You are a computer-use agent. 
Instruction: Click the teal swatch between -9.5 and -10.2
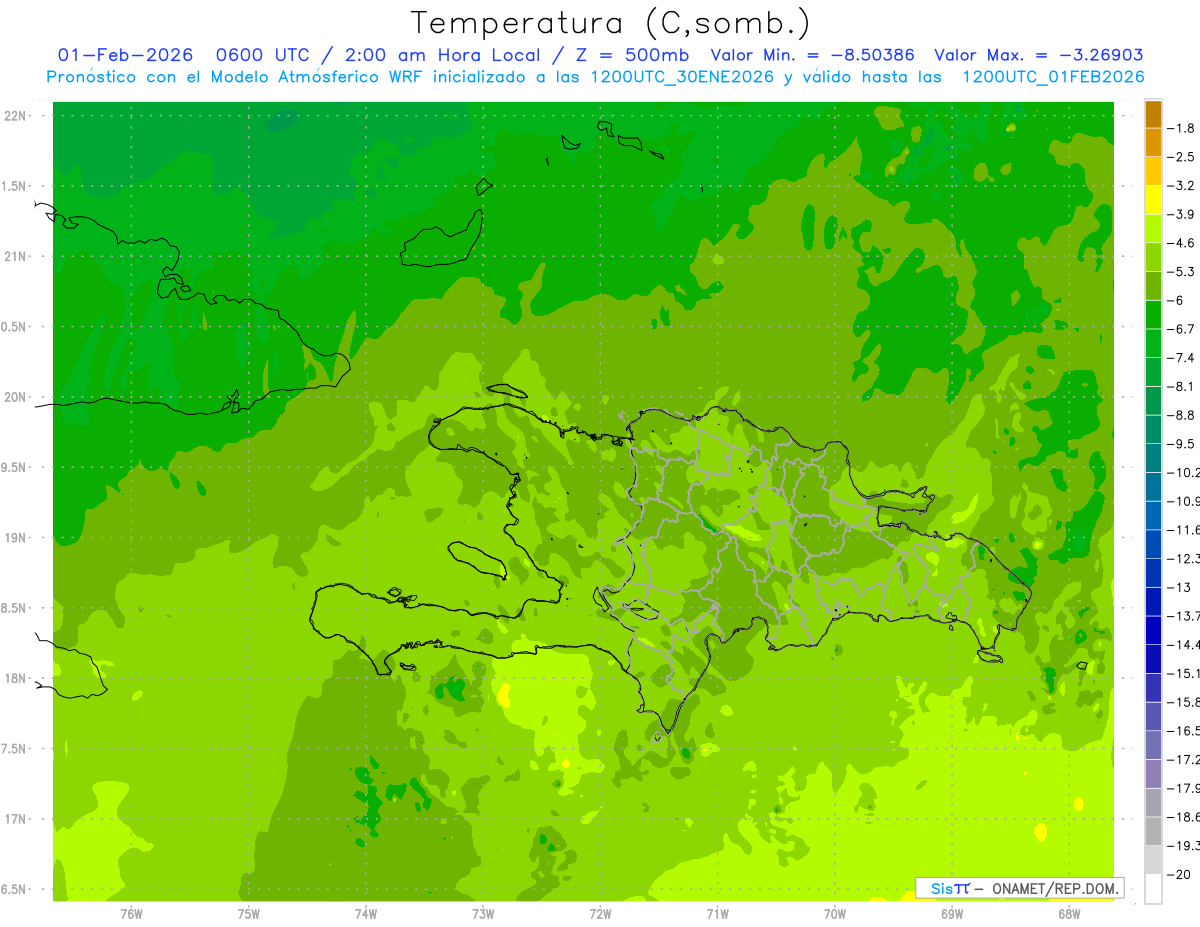pyautogui.click(x=1153, y=458)
